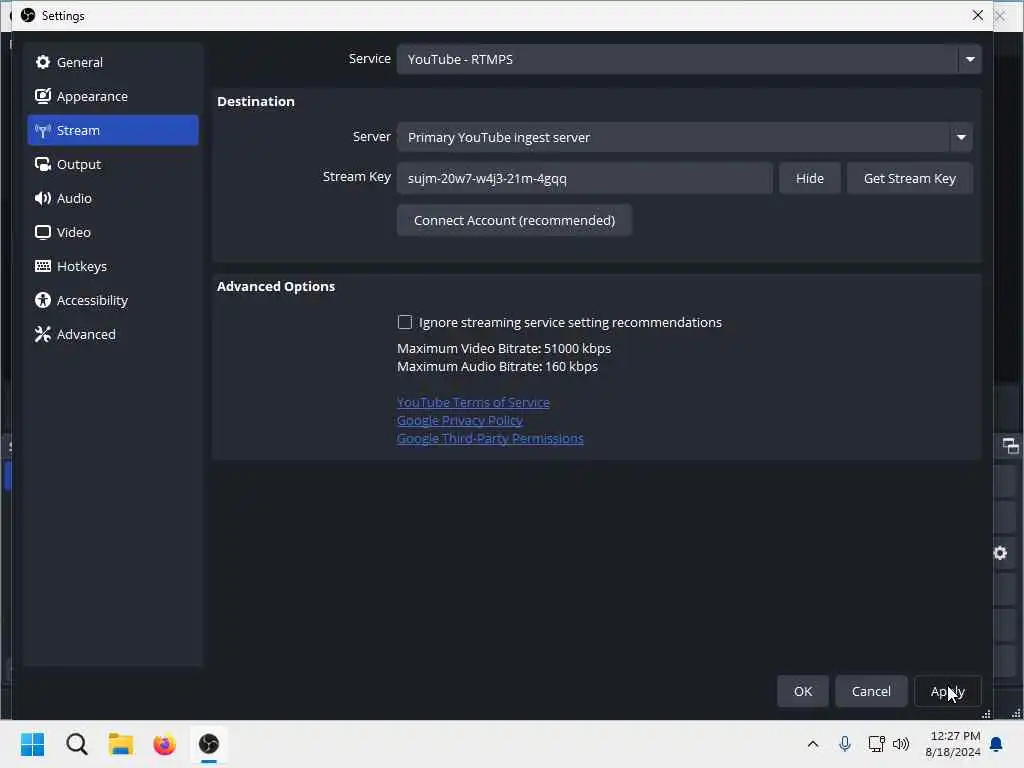Open Windows taskbar search
This screenshot has height=768, width=1024.
click(x=76, y=744)
